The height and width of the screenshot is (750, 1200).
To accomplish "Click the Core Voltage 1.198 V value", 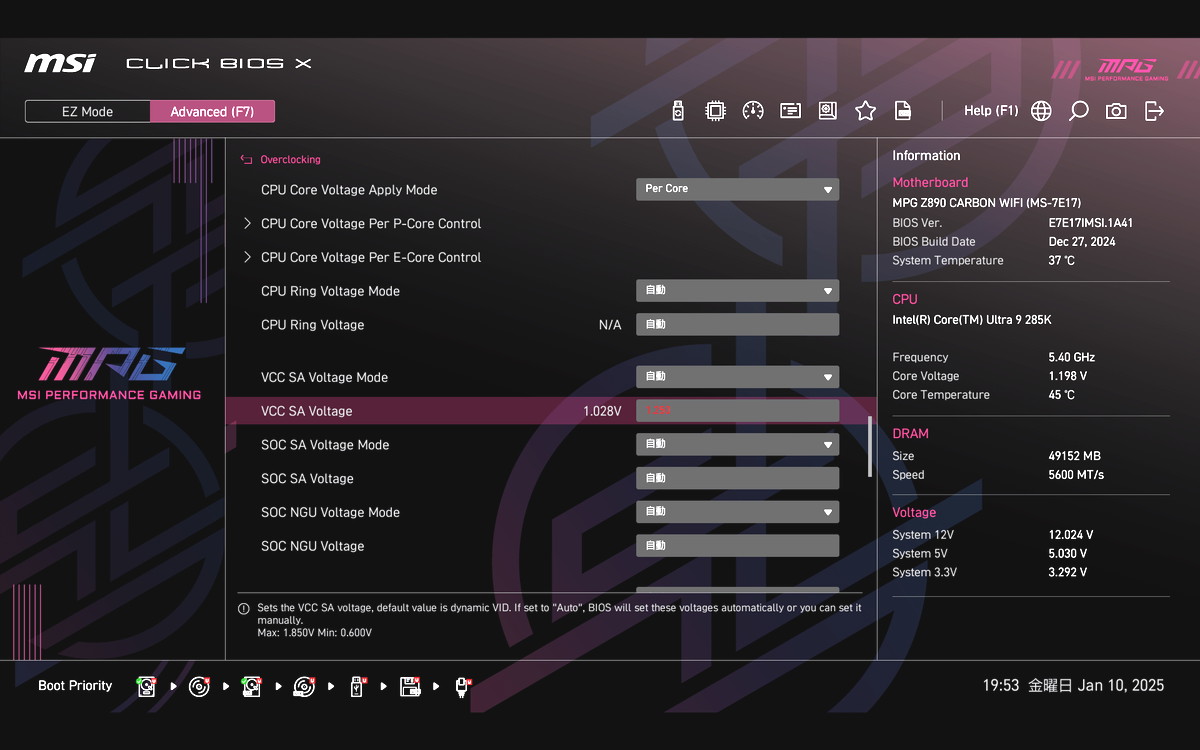I will point(1067,376).
